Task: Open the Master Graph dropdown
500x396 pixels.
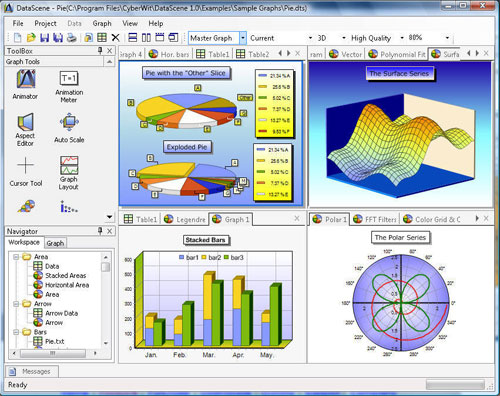Action: (243, 38)
